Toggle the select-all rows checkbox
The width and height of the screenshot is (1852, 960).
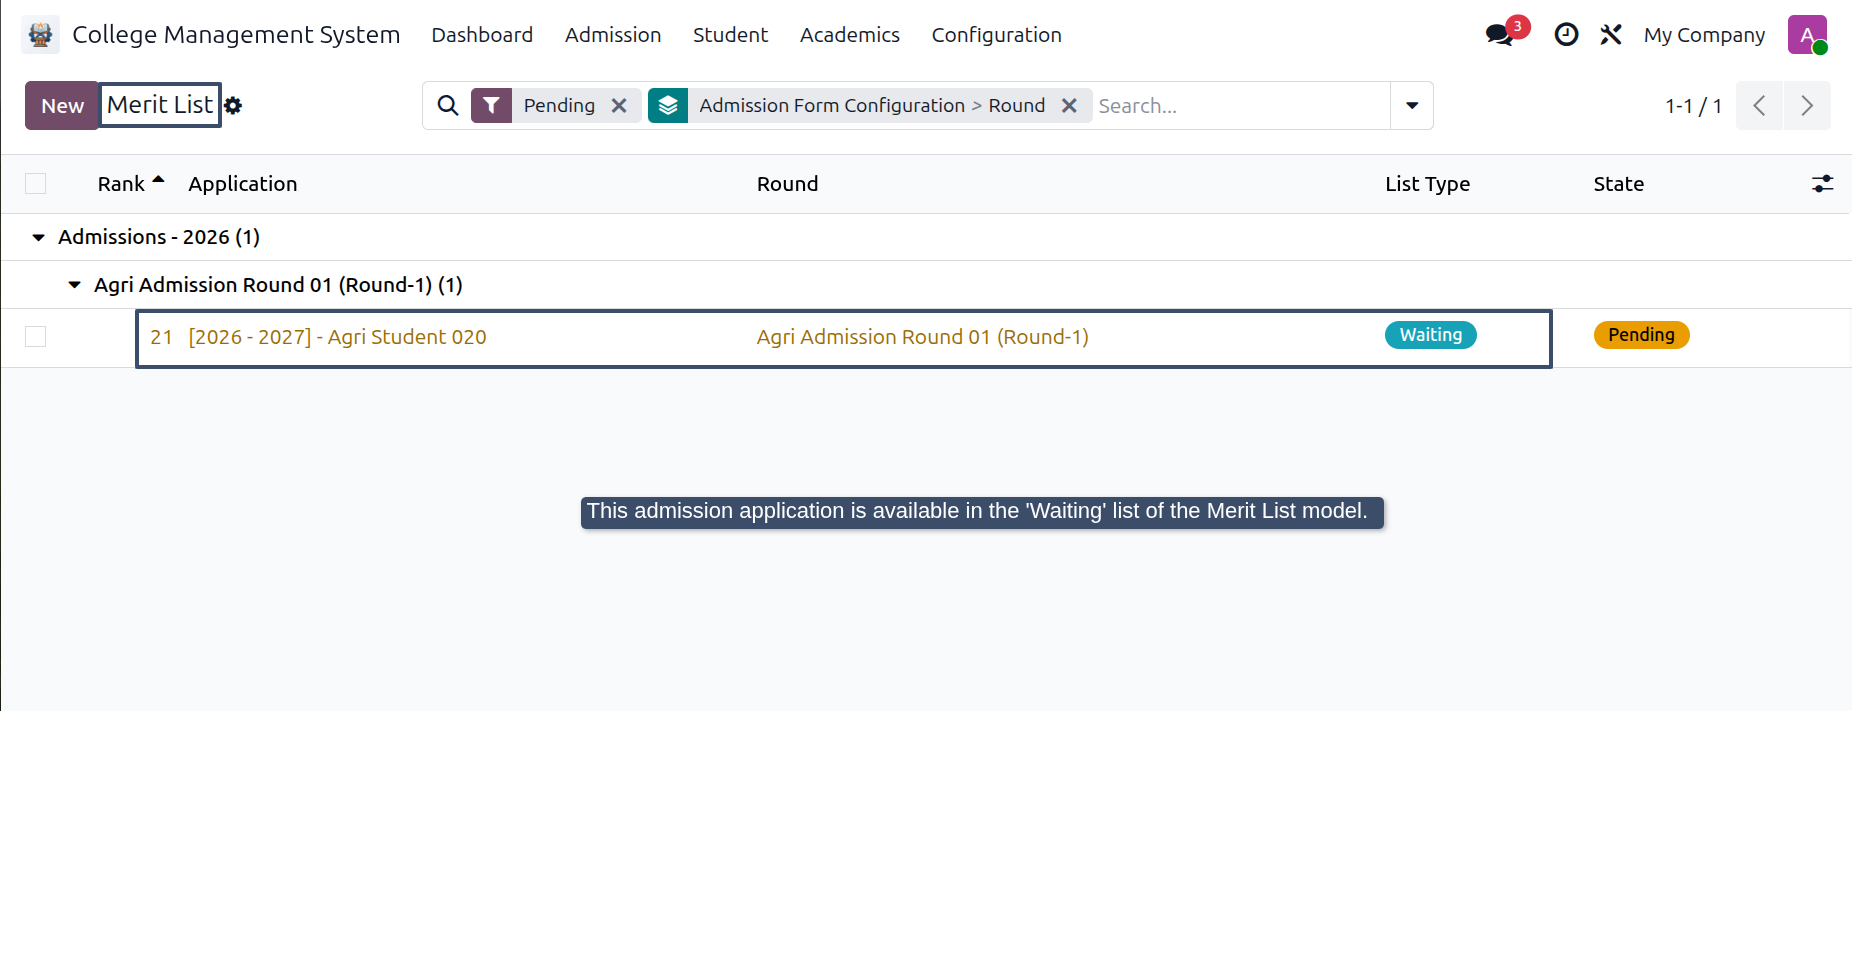(x=36, y=184)
